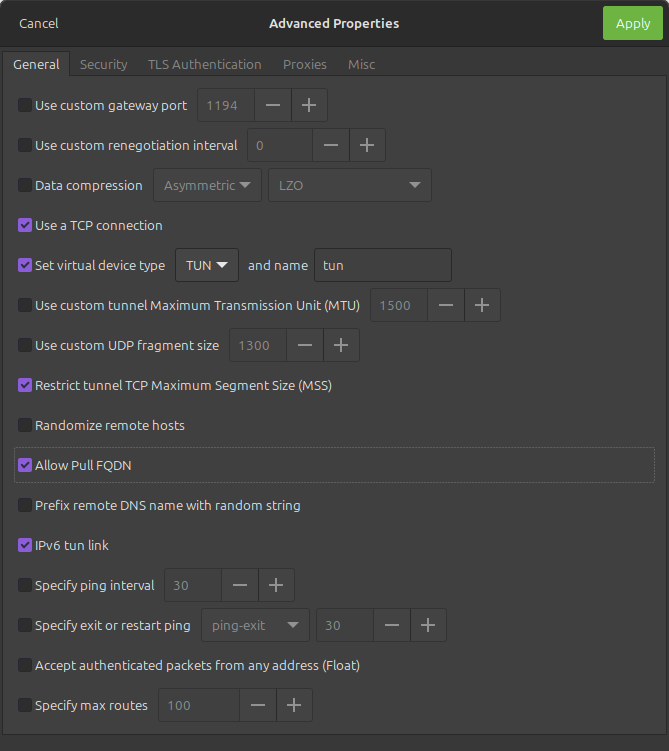Switch to the Security tab
Image resolution: width=669 pixels, height=751 pixels.
pos(104,64)
